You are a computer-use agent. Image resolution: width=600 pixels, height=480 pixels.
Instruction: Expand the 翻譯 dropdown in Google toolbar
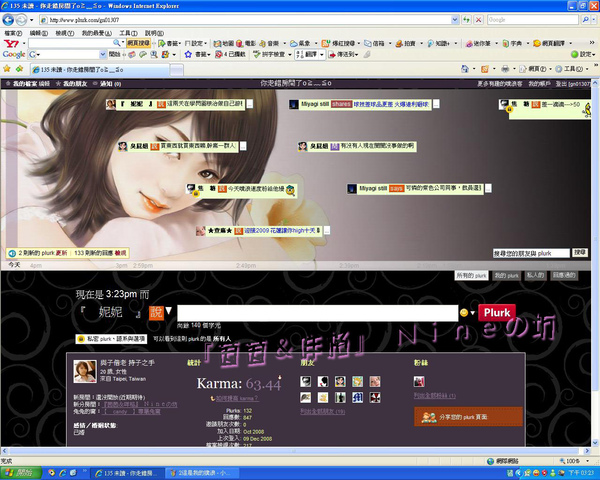pyautogui.click(x=321, y=55)
